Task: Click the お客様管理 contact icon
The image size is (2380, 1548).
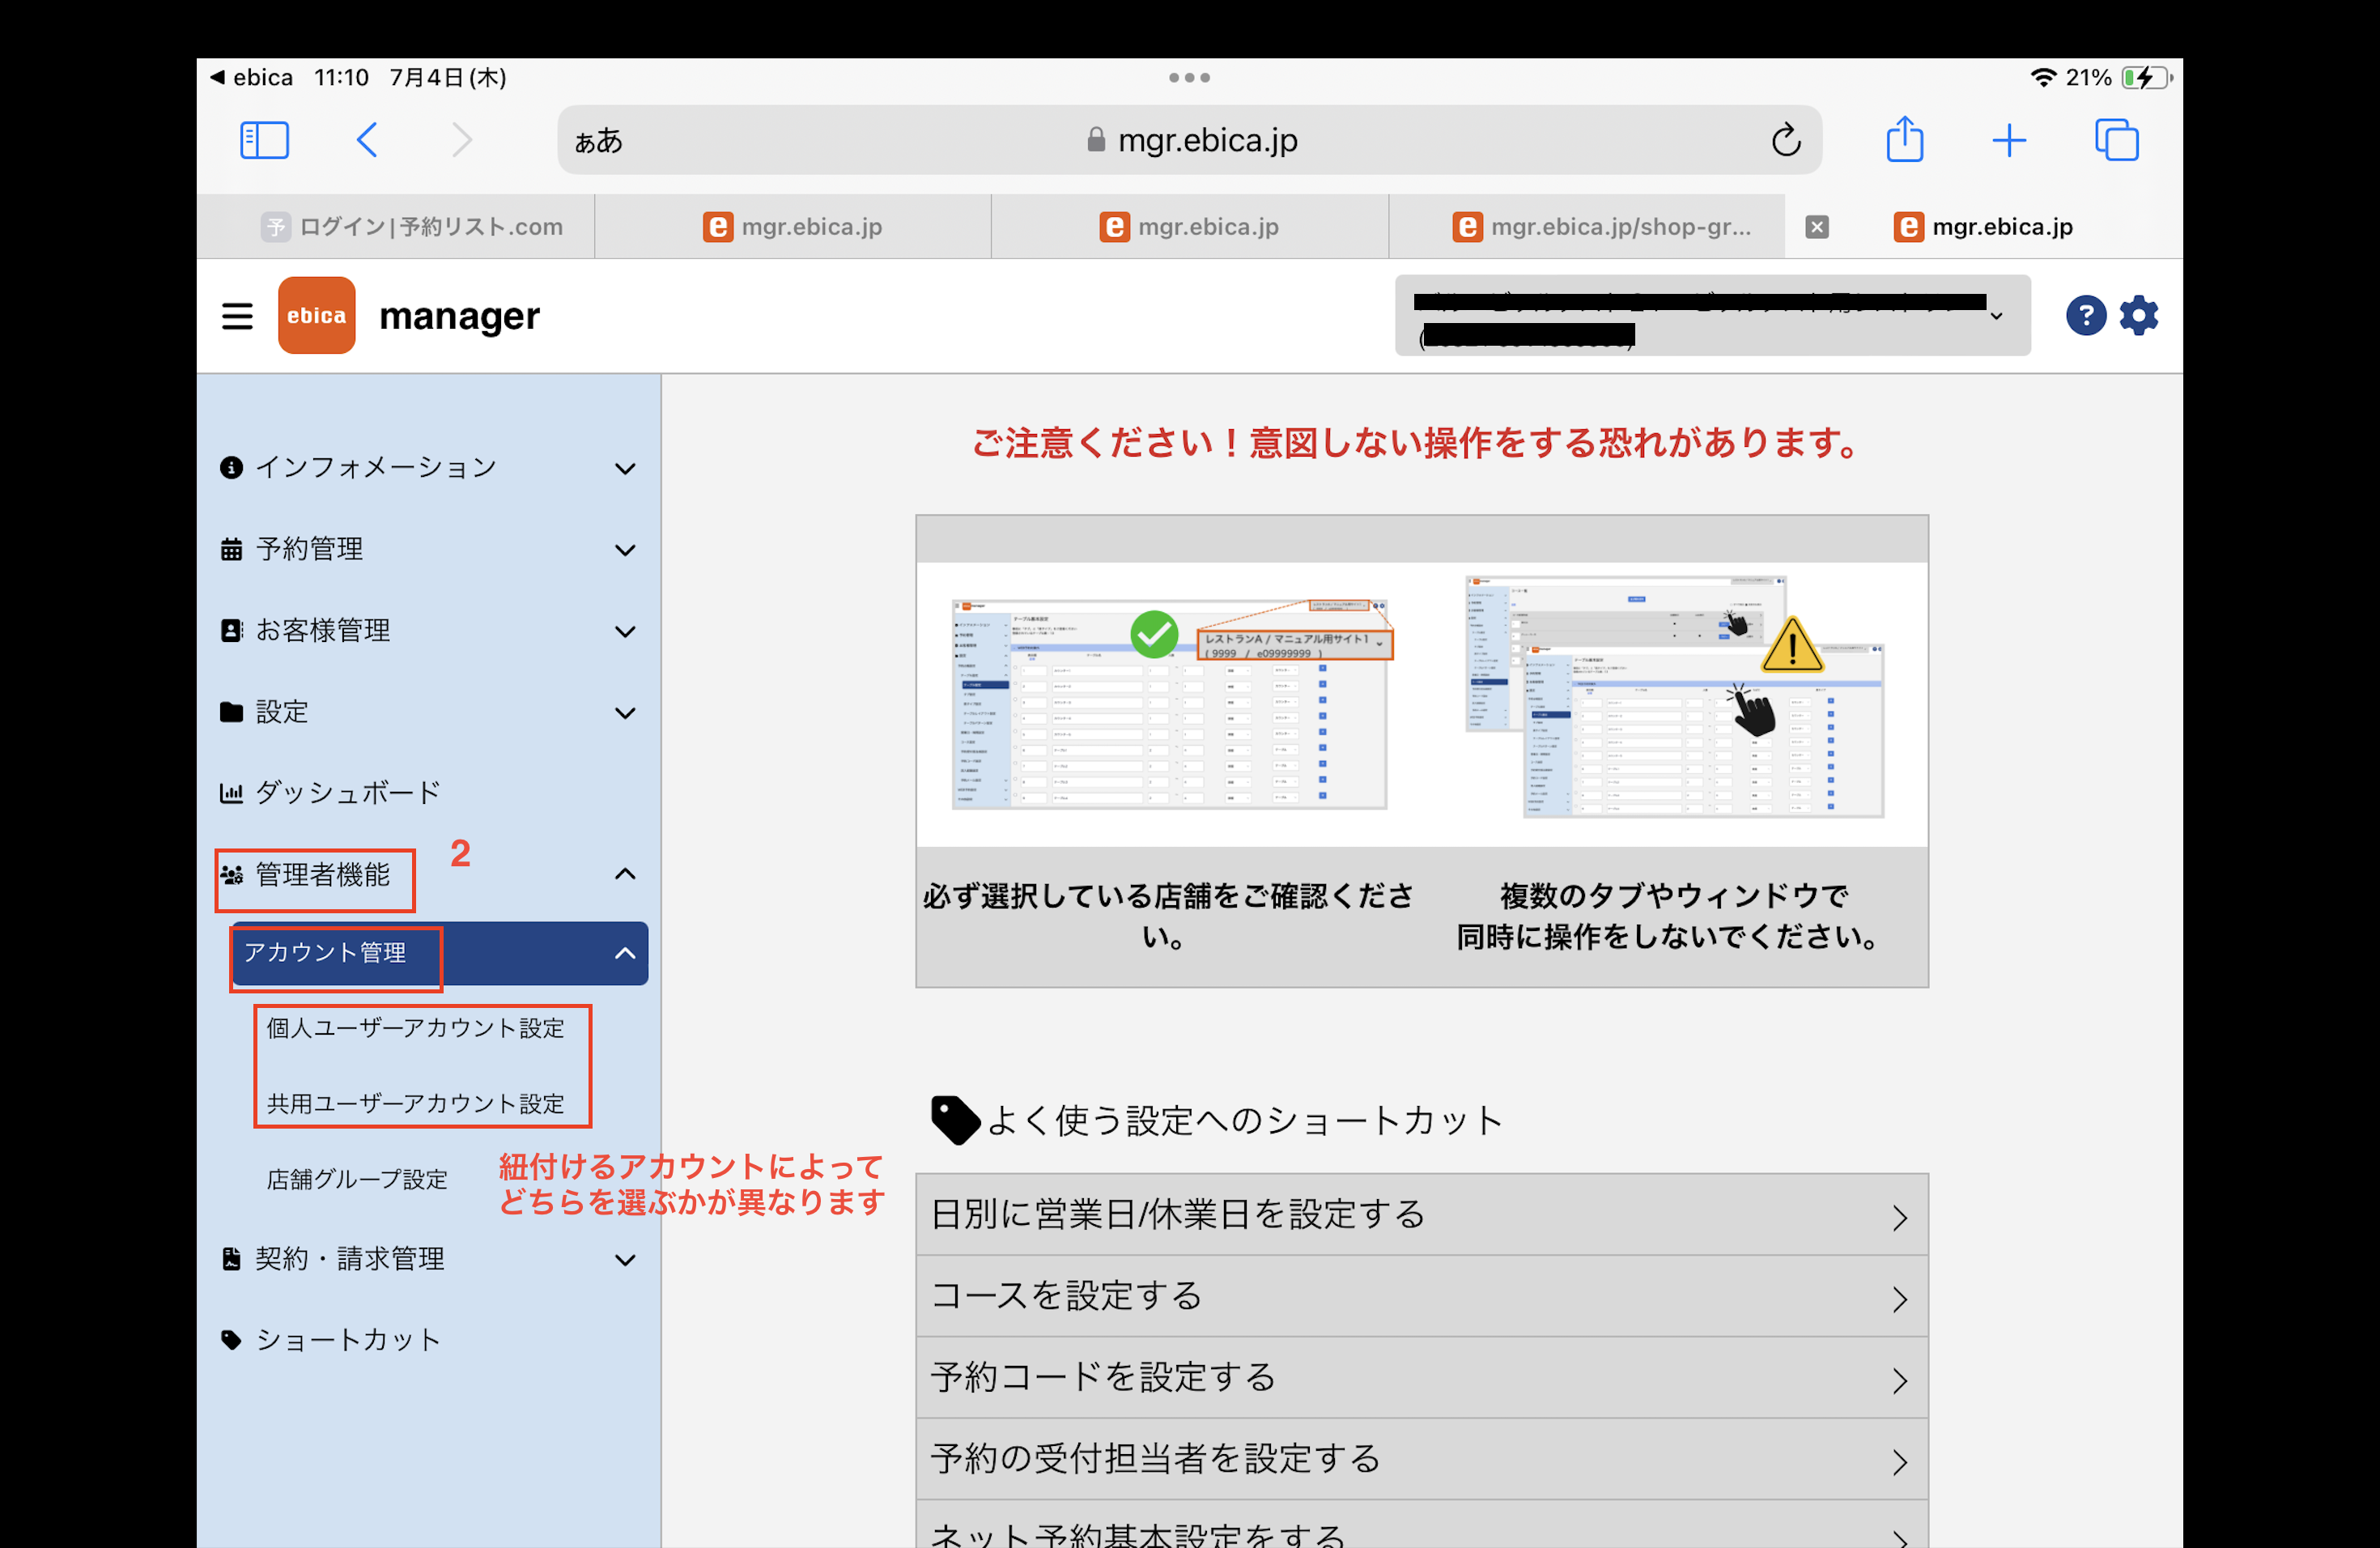Action: coord(231,630)
